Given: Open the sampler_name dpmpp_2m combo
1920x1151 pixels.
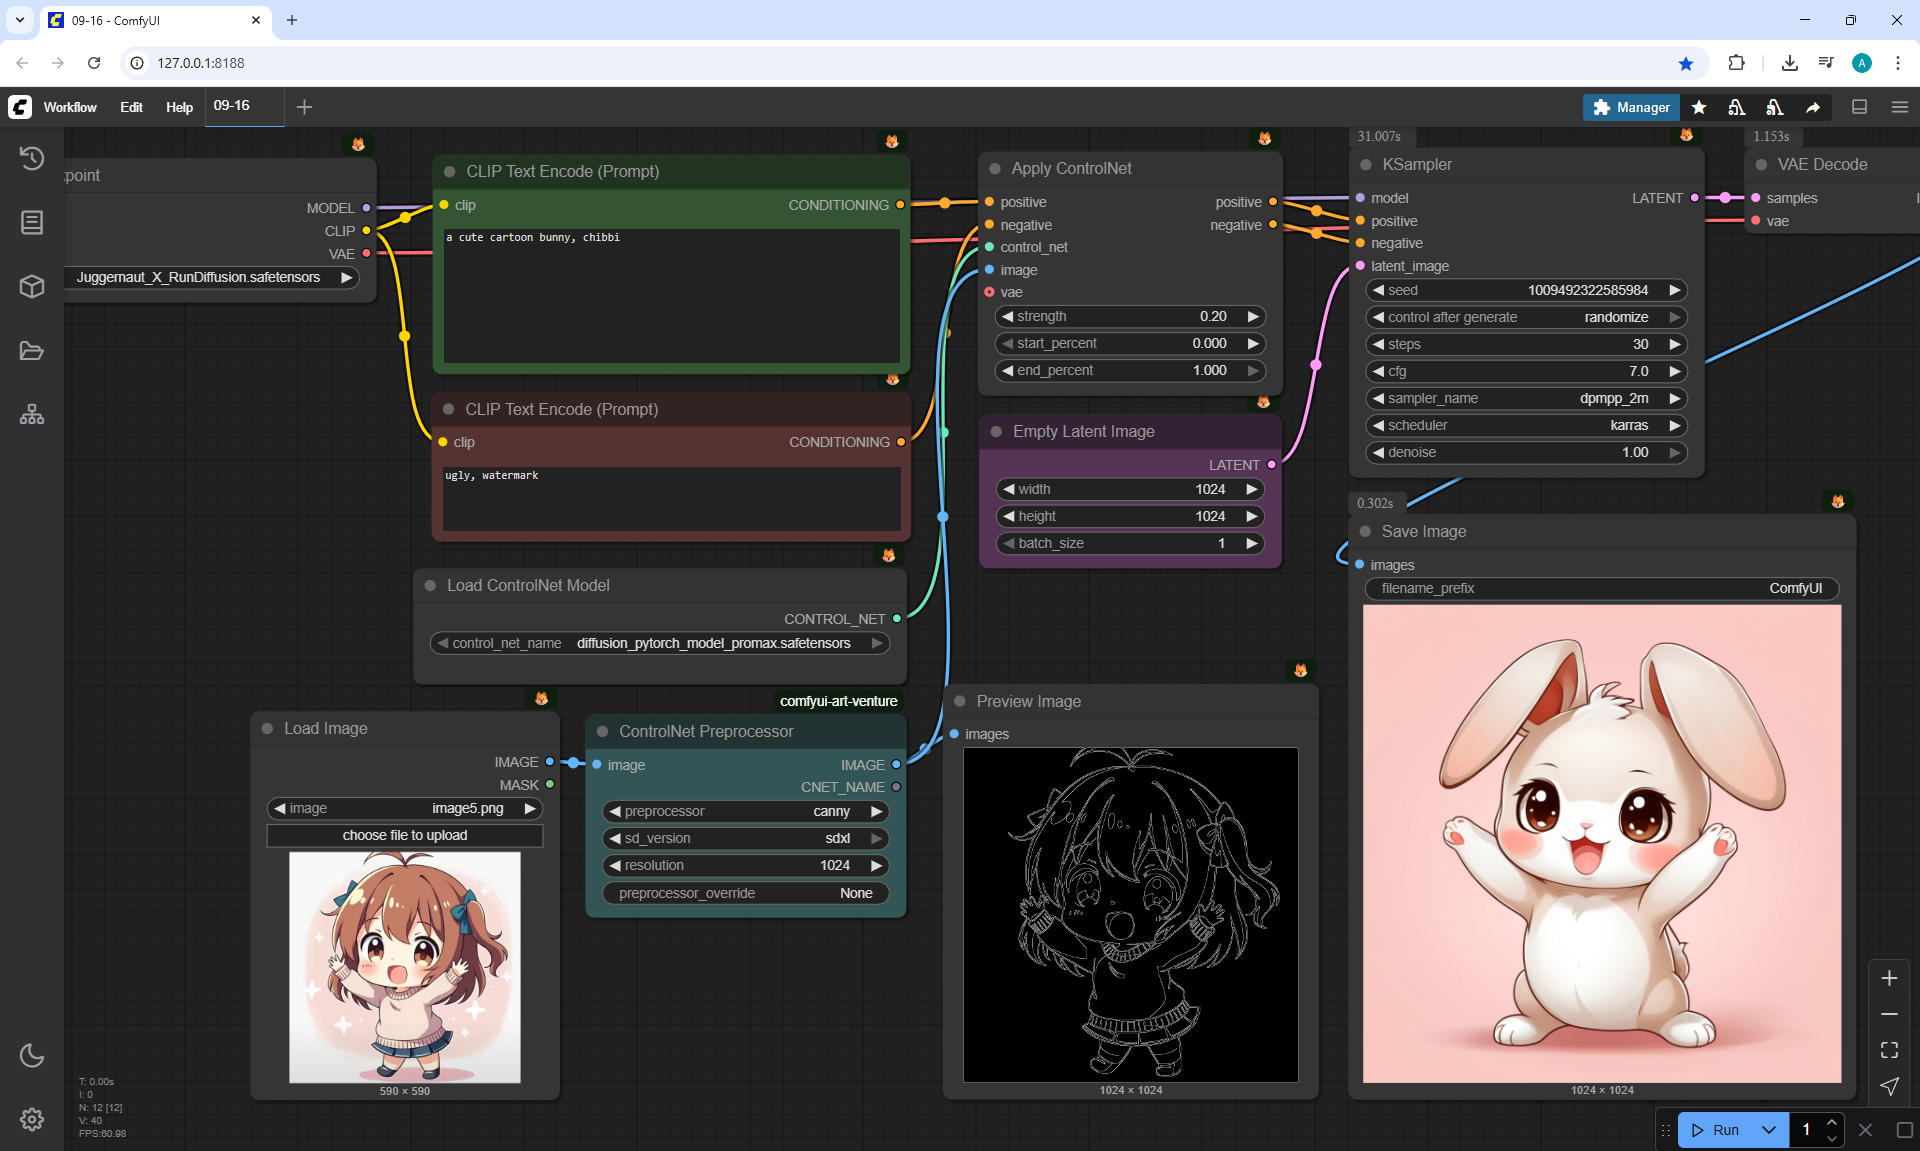Looking at the screenshot, I should coord(1526,398).
